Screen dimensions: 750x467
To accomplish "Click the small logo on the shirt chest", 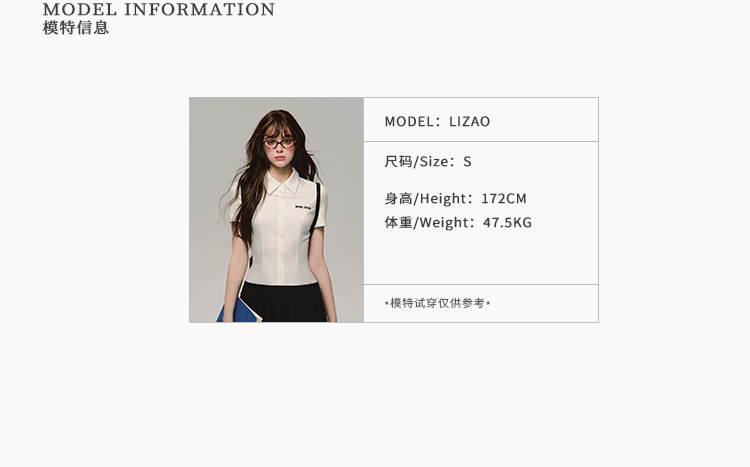I will 303,207.
